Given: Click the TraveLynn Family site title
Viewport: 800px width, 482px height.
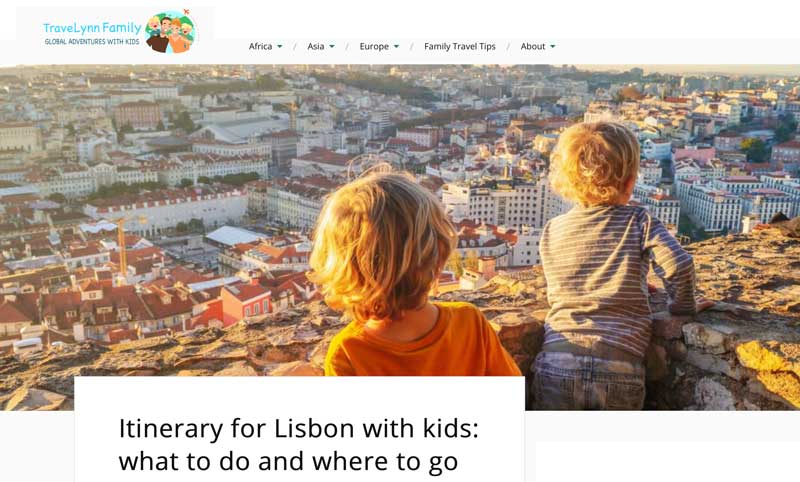Looking at the screenshot, I should [92, 28].
